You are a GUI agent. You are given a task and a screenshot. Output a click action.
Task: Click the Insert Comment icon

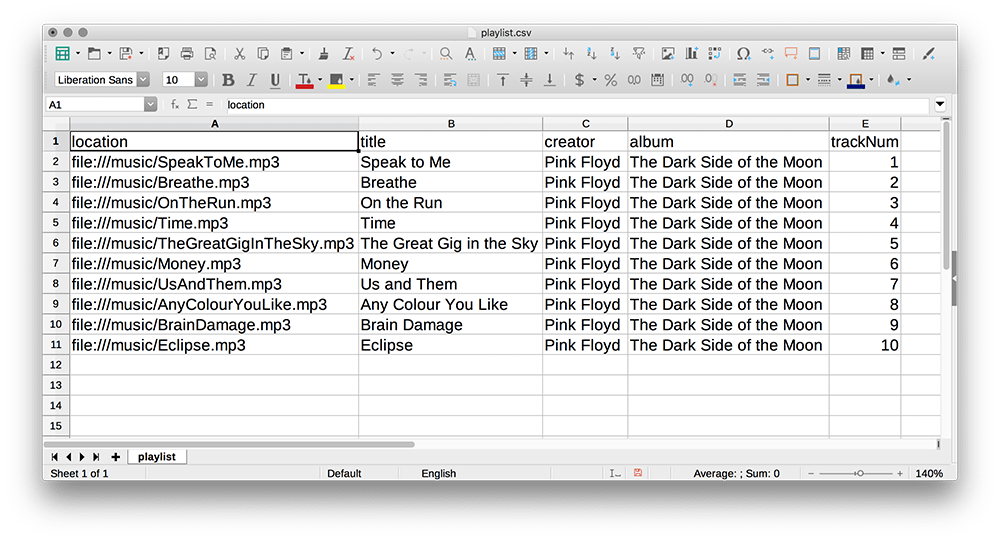791,54
